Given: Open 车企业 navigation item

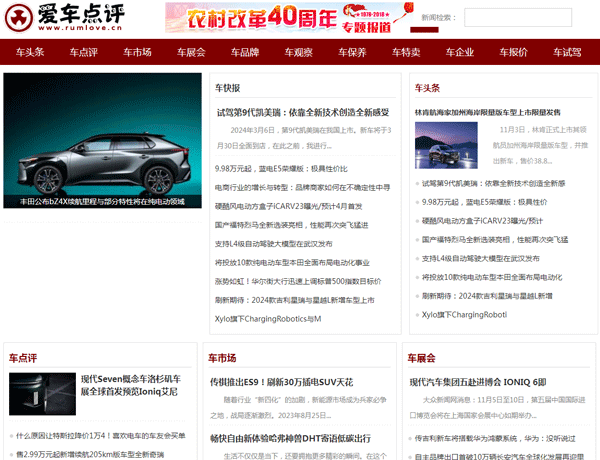Looking at the screenshot, I should (x=460, y=52).
